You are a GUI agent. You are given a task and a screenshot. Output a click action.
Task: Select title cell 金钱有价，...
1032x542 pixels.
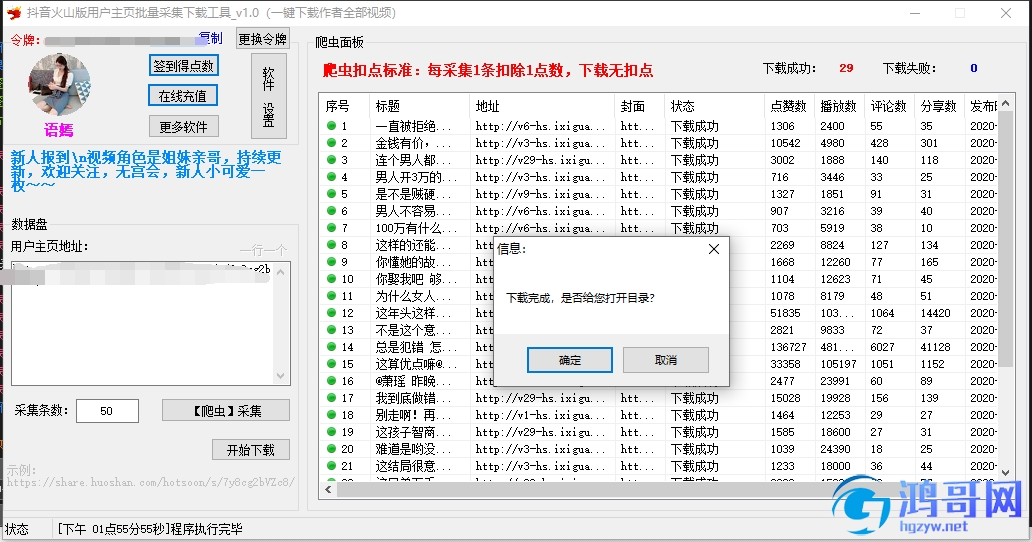(413, 143)
